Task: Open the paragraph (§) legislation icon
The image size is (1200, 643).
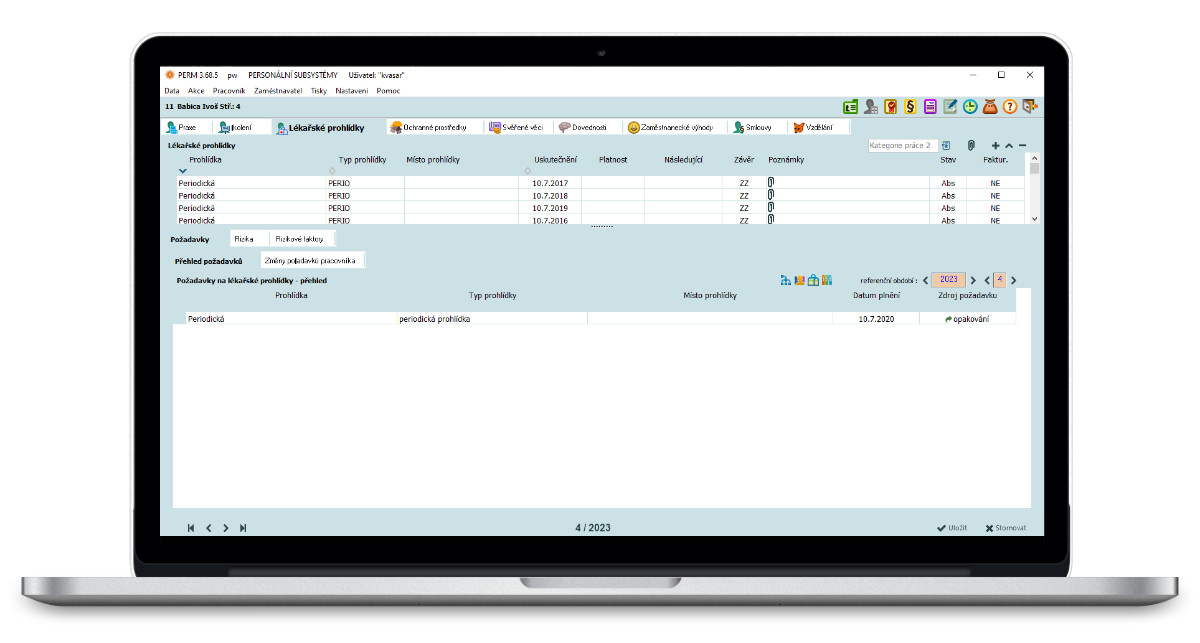Action: click(x=910, y=106)
